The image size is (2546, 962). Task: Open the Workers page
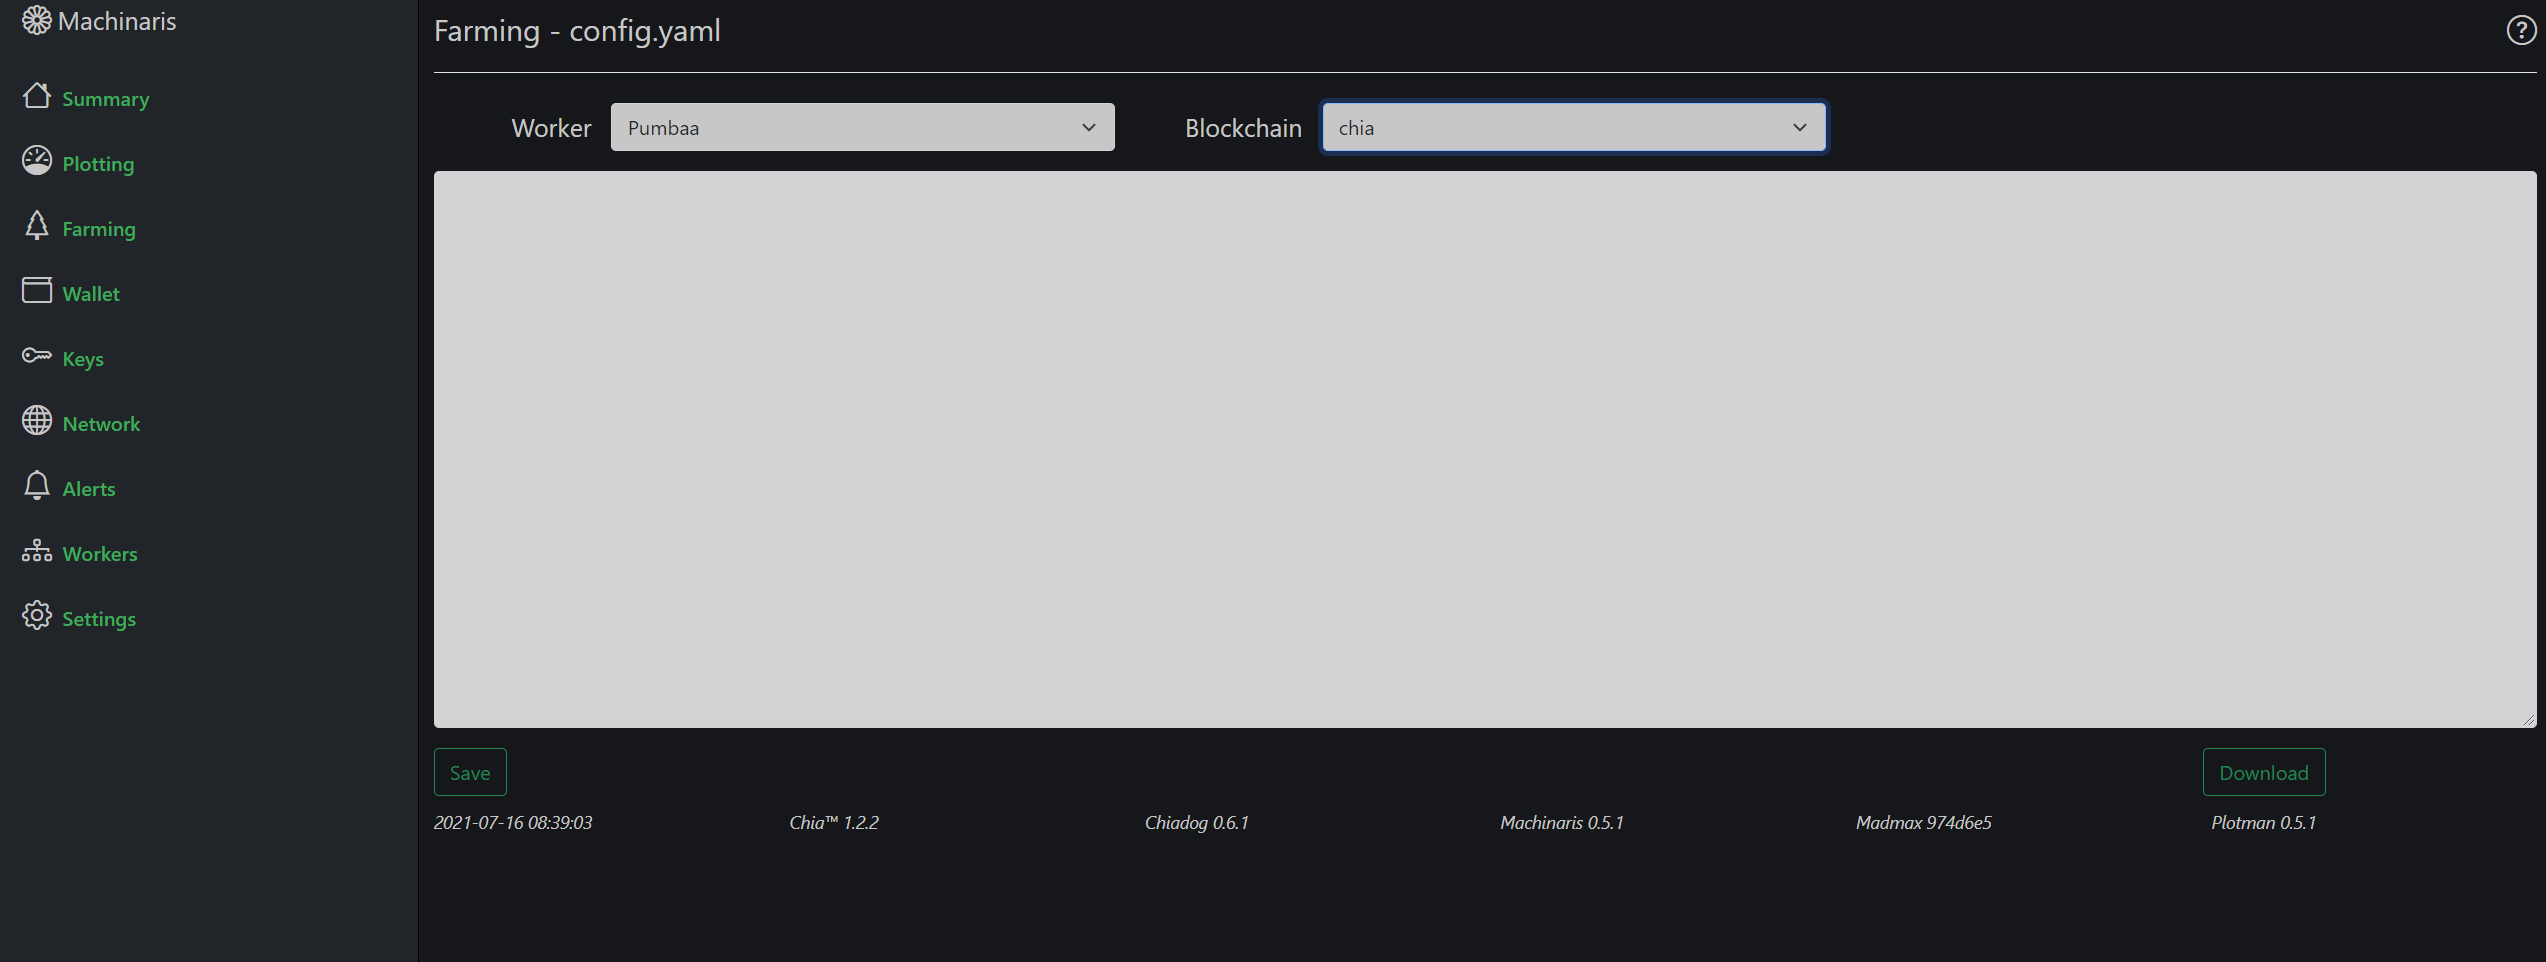tap(100, 554)
